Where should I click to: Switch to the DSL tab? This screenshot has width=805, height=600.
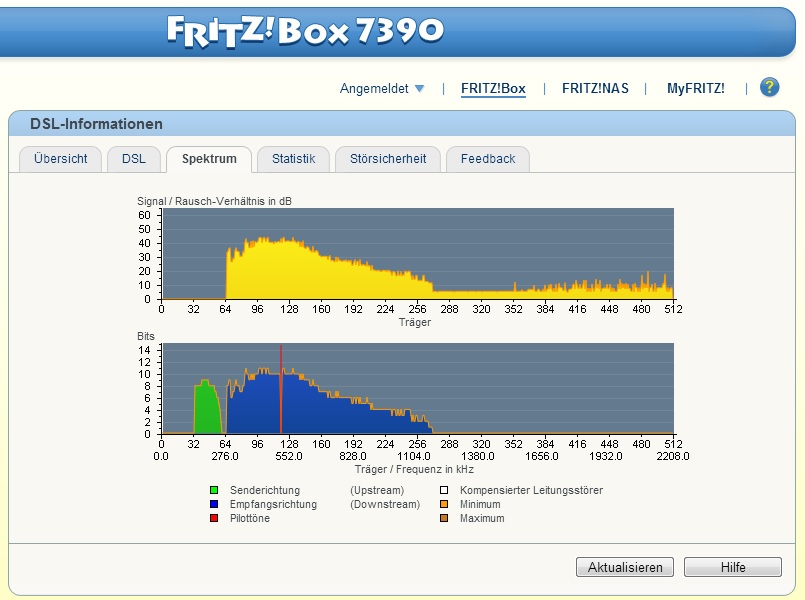coord(134,159)
